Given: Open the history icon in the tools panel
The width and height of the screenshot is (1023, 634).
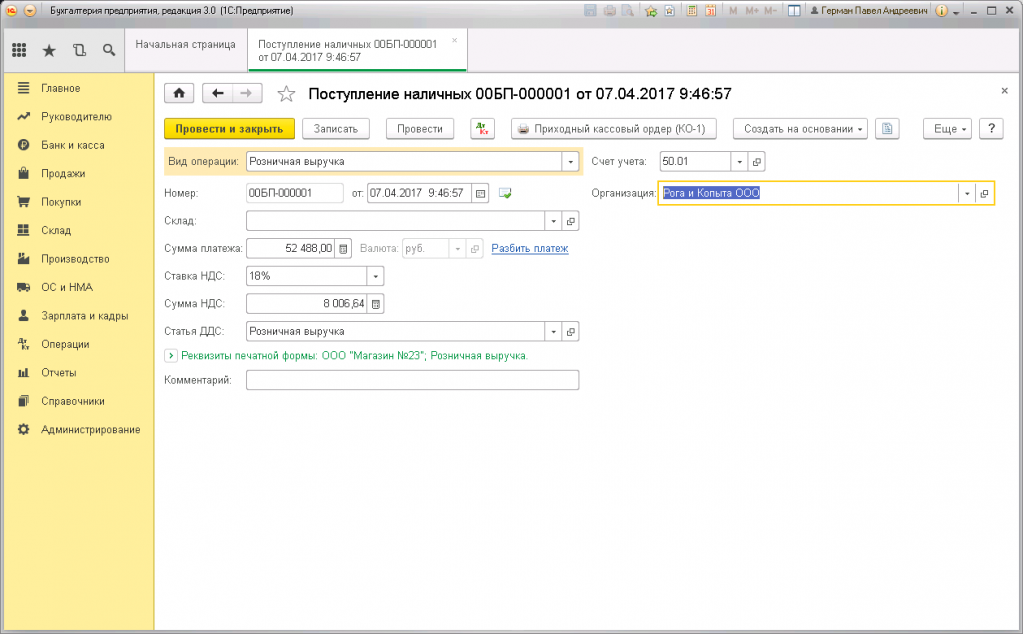Looking at the screenshot, I should tap(79, 50).
